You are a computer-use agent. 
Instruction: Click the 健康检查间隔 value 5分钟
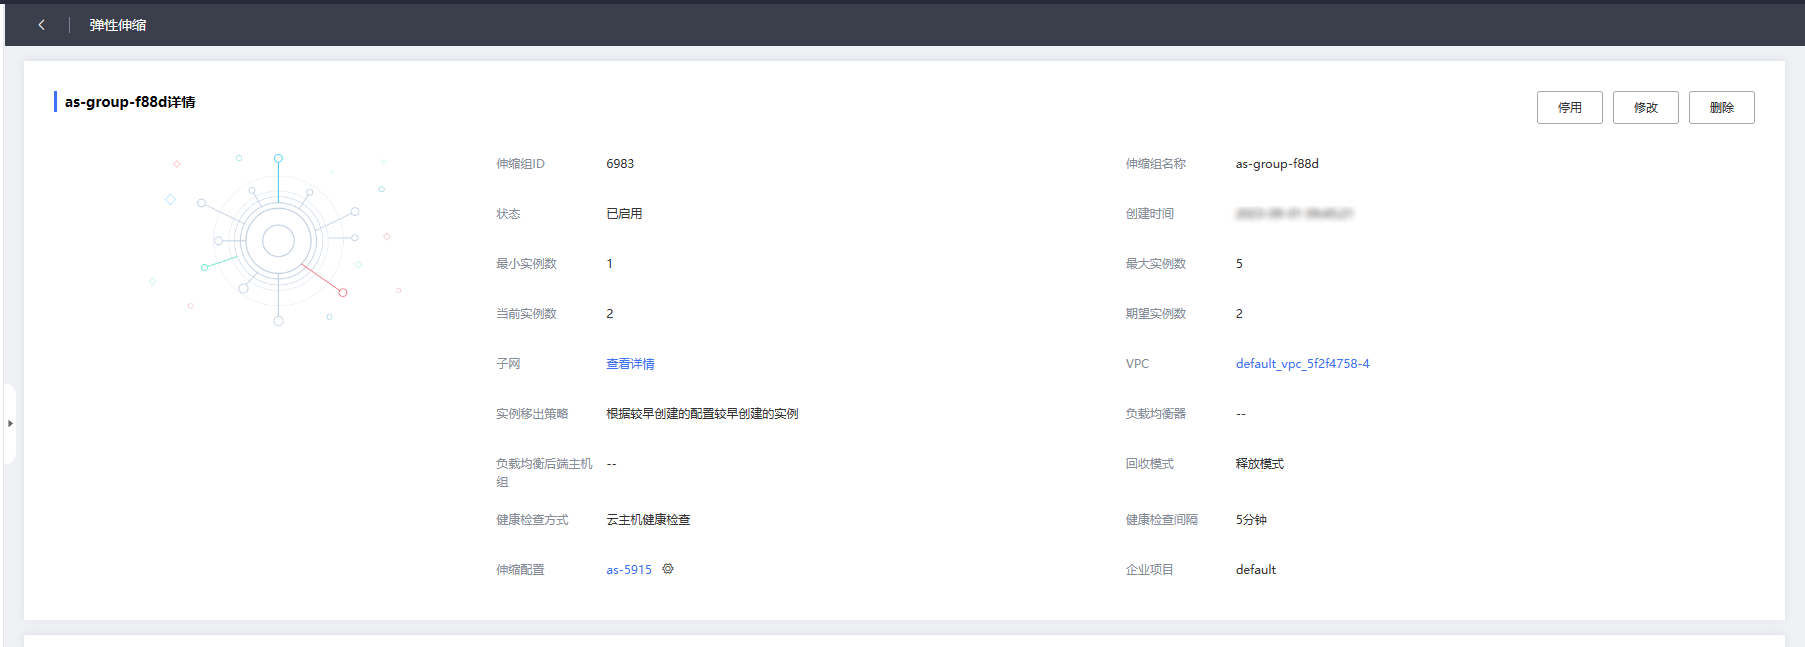click(x=1251, y=520)
